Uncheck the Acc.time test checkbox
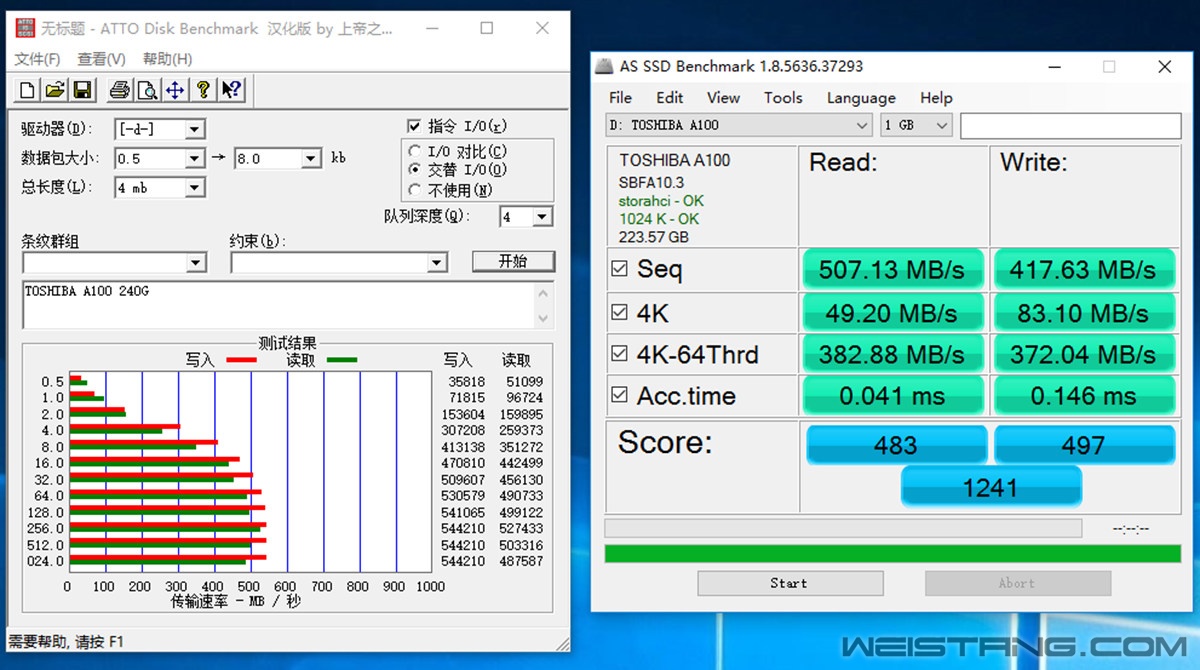1200x670 pixels. pyautogui.click(x=620, y=395)
